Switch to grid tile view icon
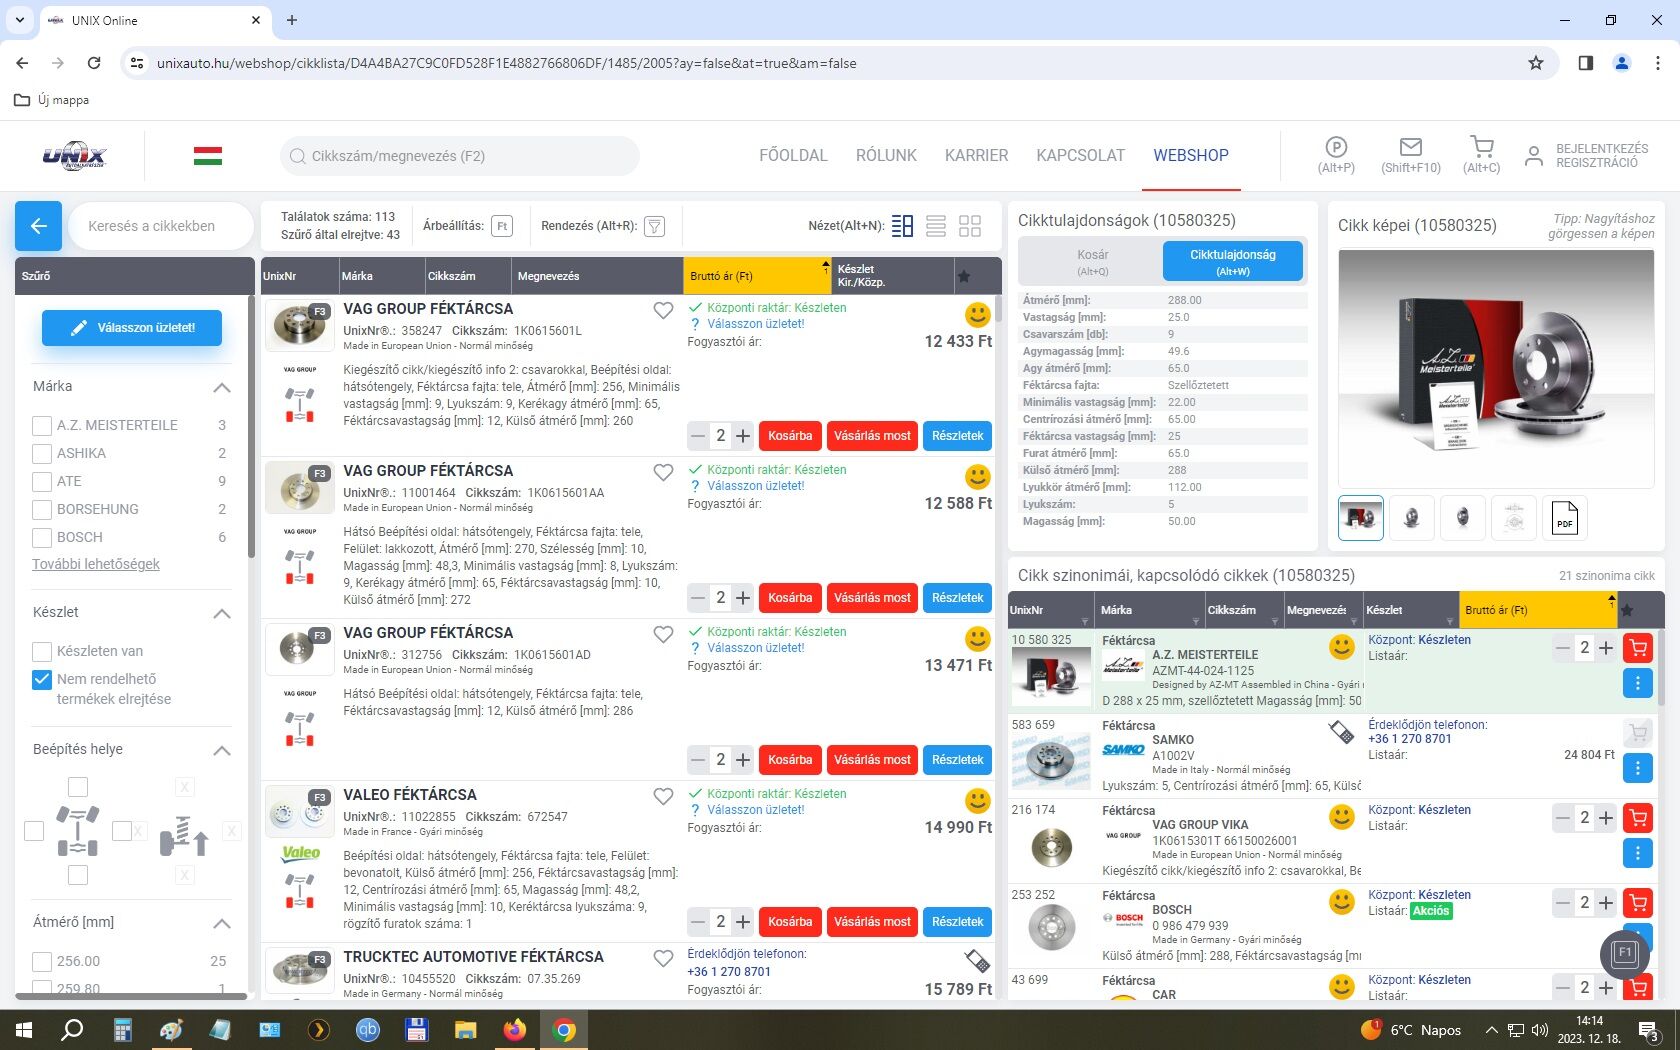 (x=970, y=226)
